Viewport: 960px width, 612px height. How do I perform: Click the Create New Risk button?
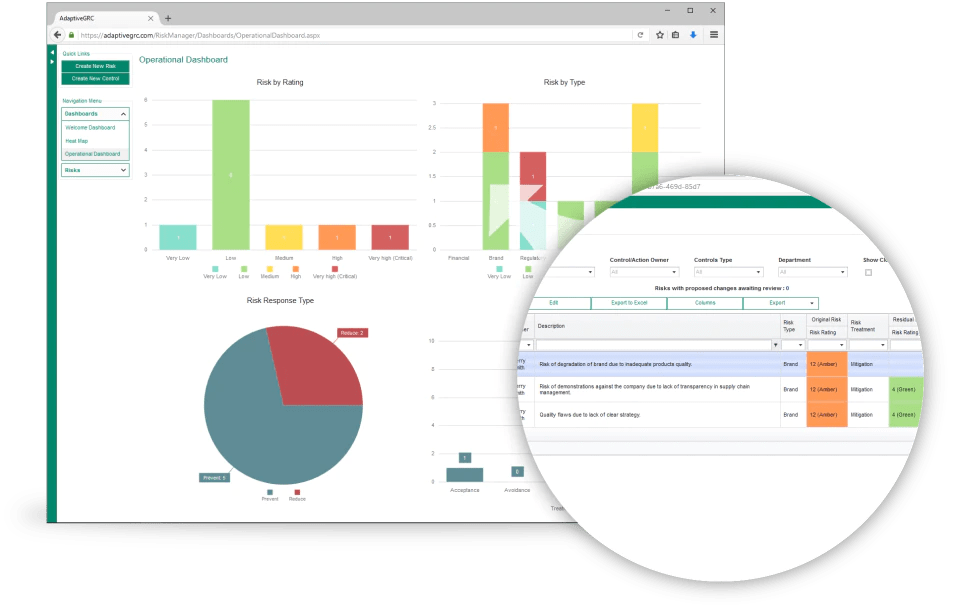(95, 66)
